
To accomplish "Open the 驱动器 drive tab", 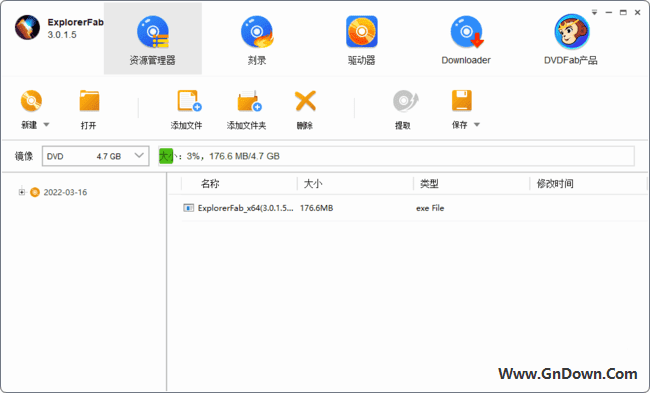I will (x=361, y=39).
